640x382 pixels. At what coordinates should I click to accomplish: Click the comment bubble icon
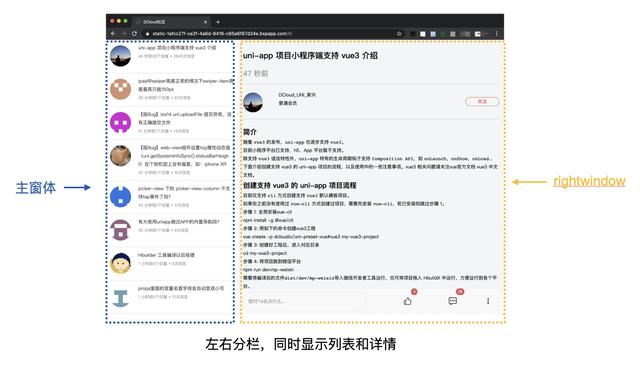point(452,301)
